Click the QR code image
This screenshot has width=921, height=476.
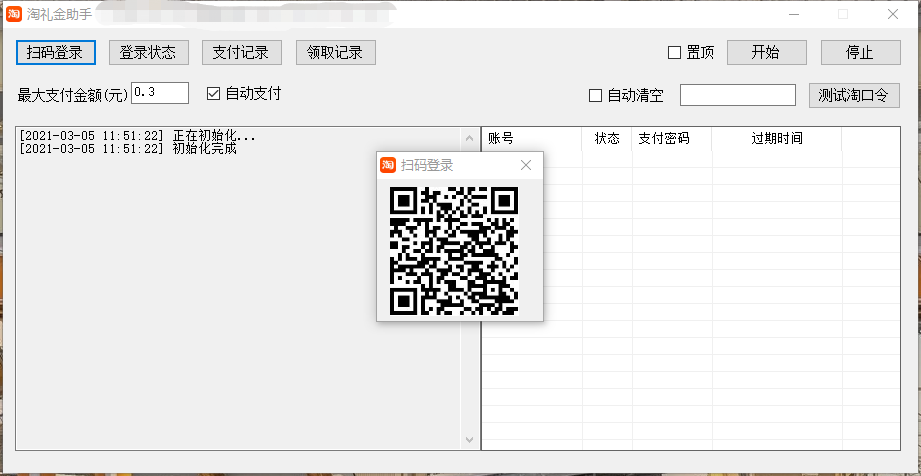(454, 251)
